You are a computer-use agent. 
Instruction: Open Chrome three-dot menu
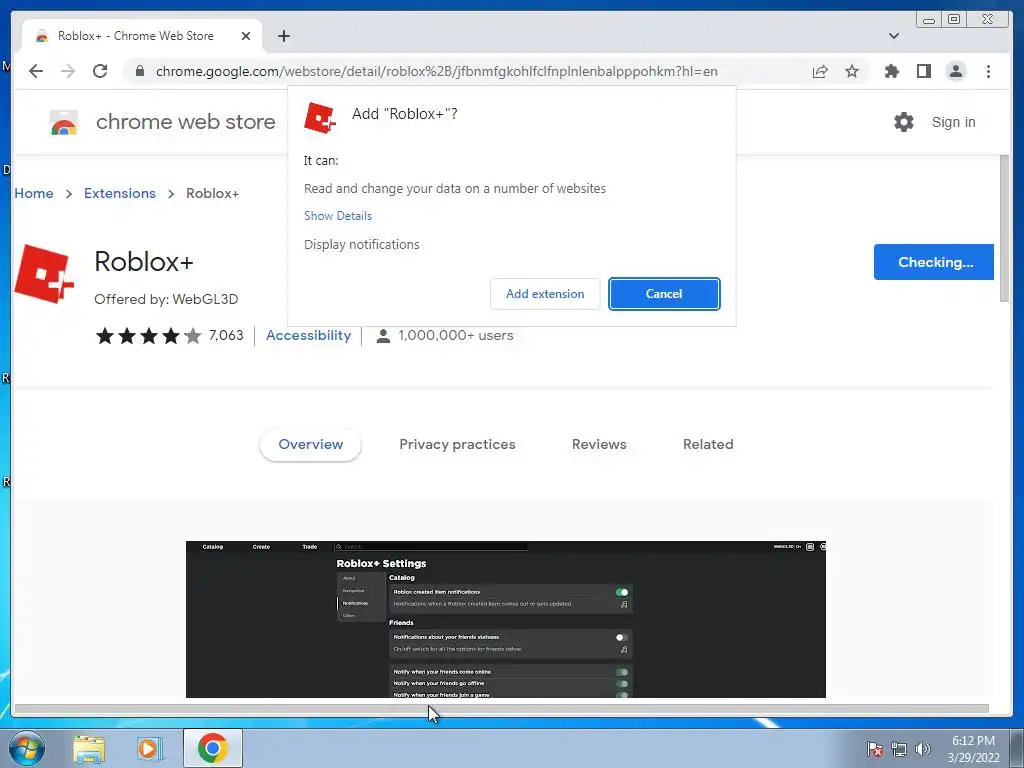coord(988,71)
